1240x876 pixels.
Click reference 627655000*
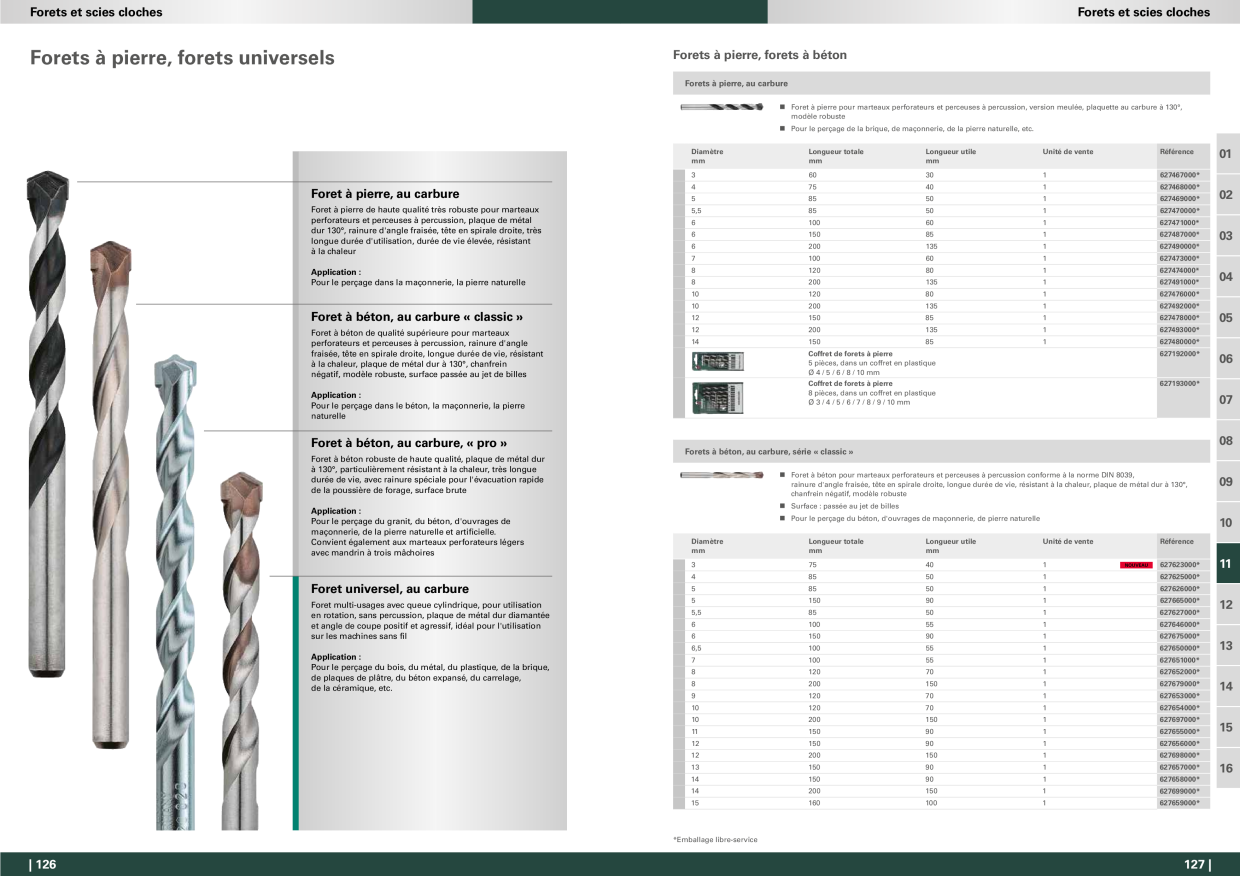[x=1179, y=732]
